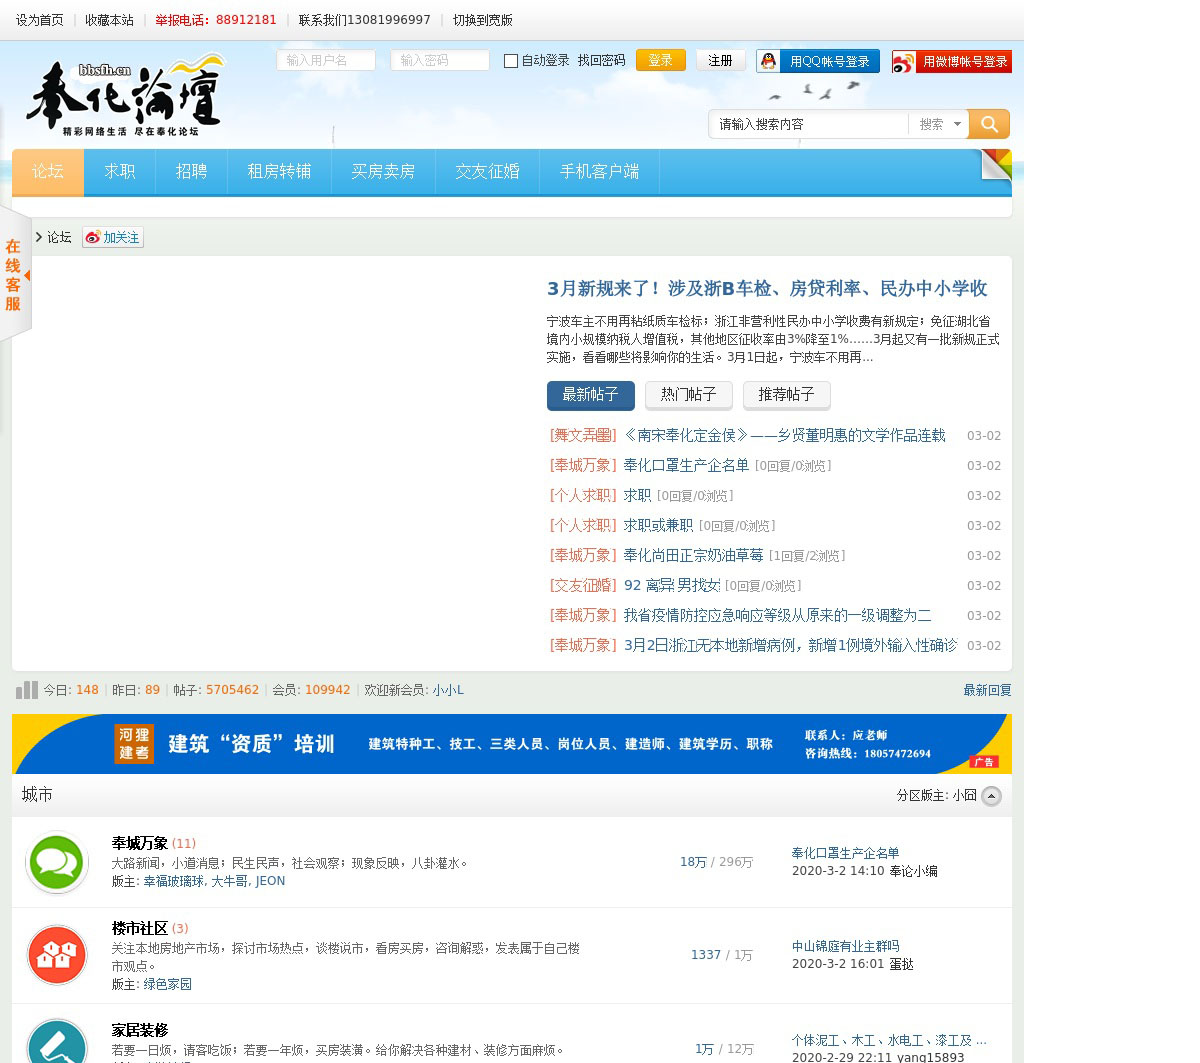Click the Weibo account login icon
1200x1063 pixels.
(x=904, y=62)
